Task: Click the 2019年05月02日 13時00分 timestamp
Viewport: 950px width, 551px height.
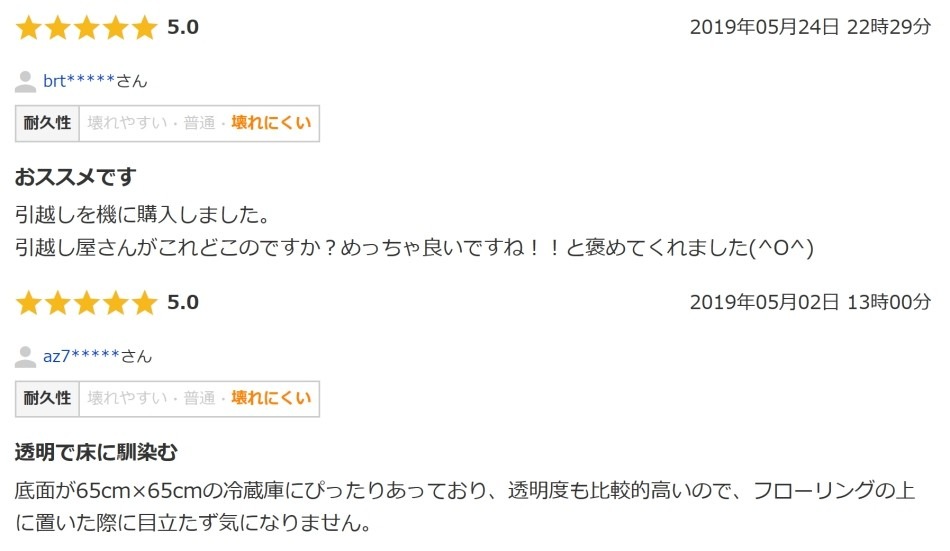Action: click(810, 302)
